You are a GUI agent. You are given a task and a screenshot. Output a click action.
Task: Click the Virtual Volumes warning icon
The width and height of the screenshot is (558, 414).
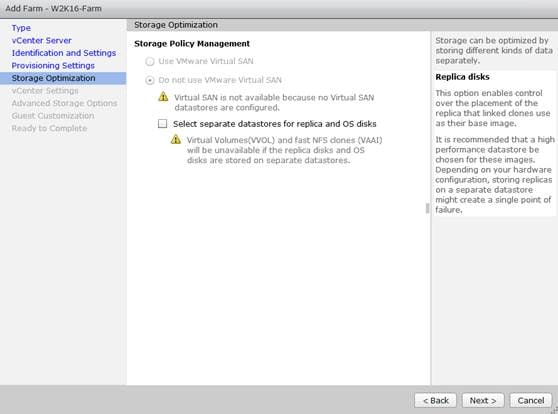pyautogui.click(x=176, y=139)
